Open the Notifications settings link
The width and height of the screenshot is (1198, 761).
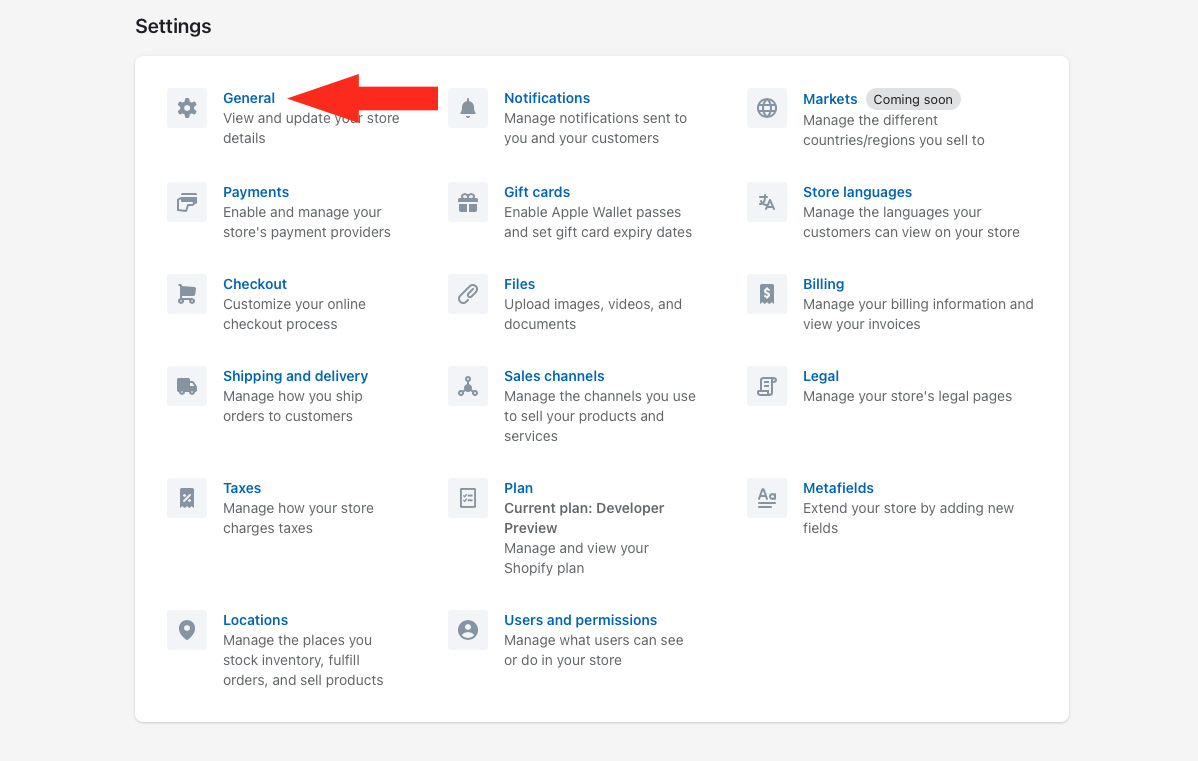coord(547,98)
